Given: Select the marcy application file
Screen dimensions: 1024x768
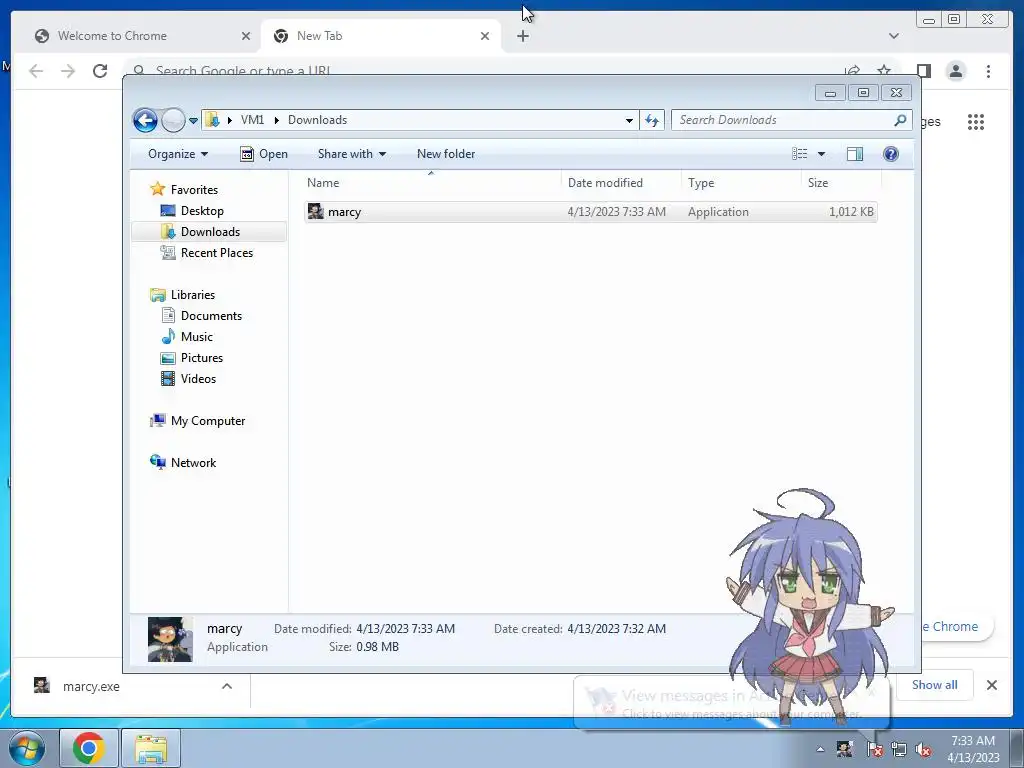Looking at the screenshot, I should [x=590, y=212].
